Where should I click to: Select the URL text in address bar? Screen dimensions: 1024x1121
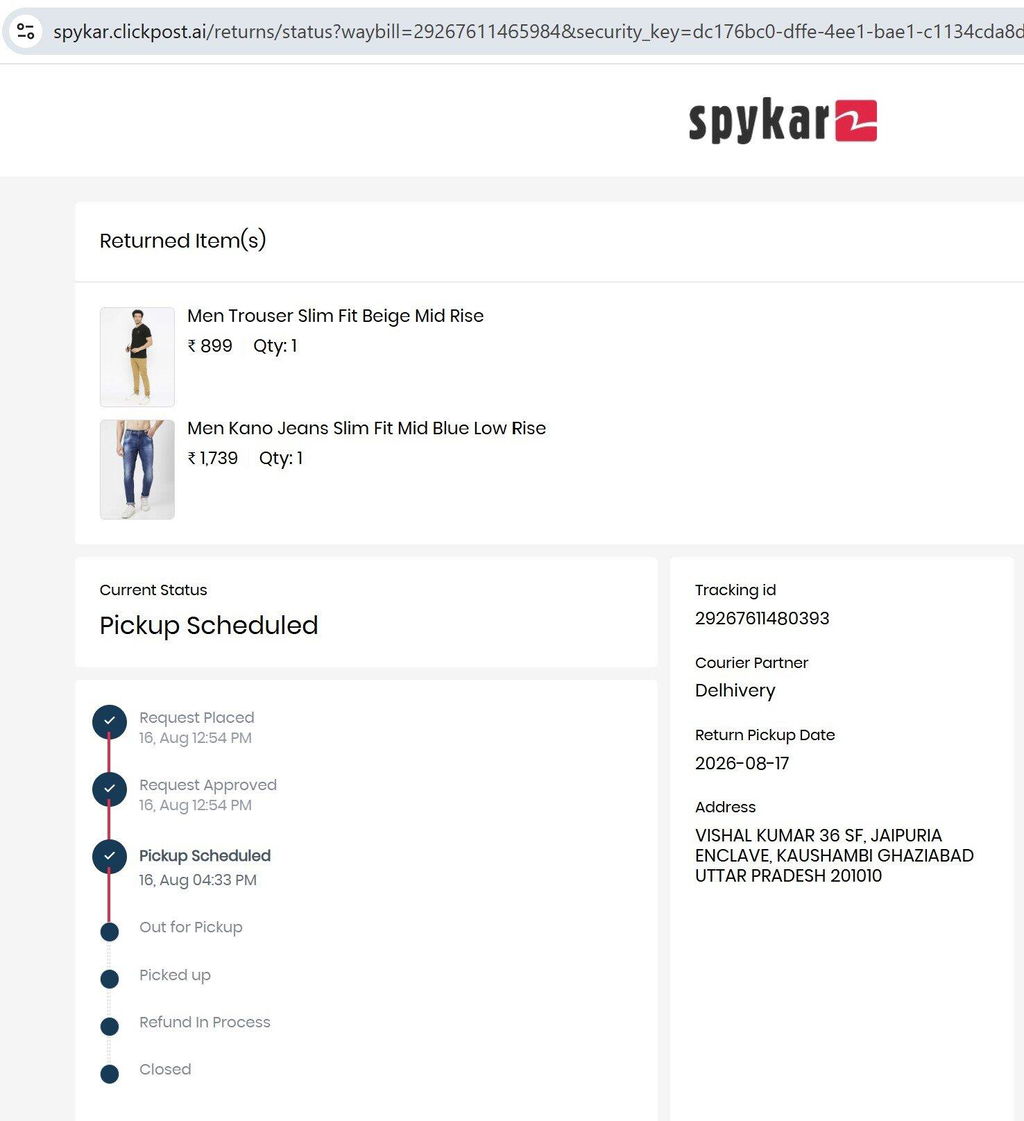point(538,31)
